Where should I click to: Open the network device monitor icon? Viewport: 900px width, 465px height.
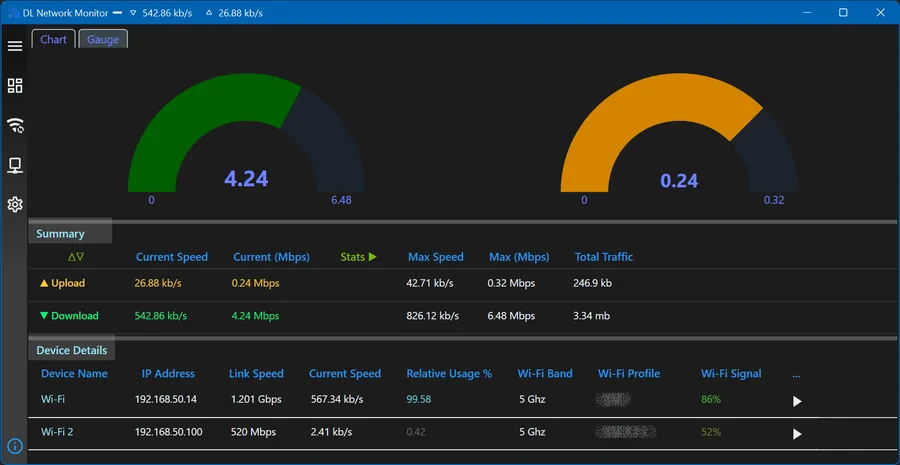pyautogui.click(x=15, y=165)
